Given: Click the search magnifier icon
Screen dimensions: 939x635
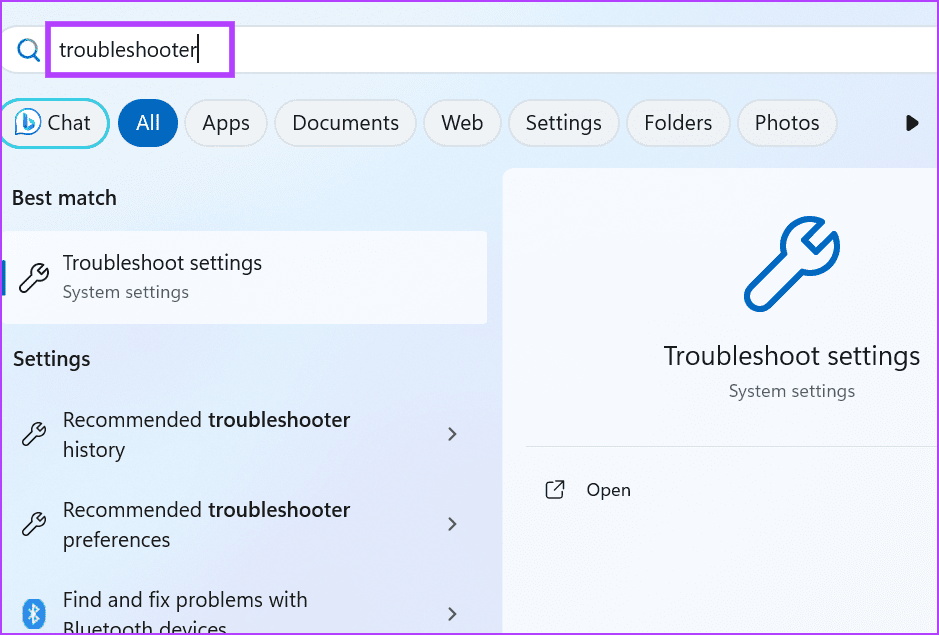Looking at the screenshot, I should pos(28,50).
